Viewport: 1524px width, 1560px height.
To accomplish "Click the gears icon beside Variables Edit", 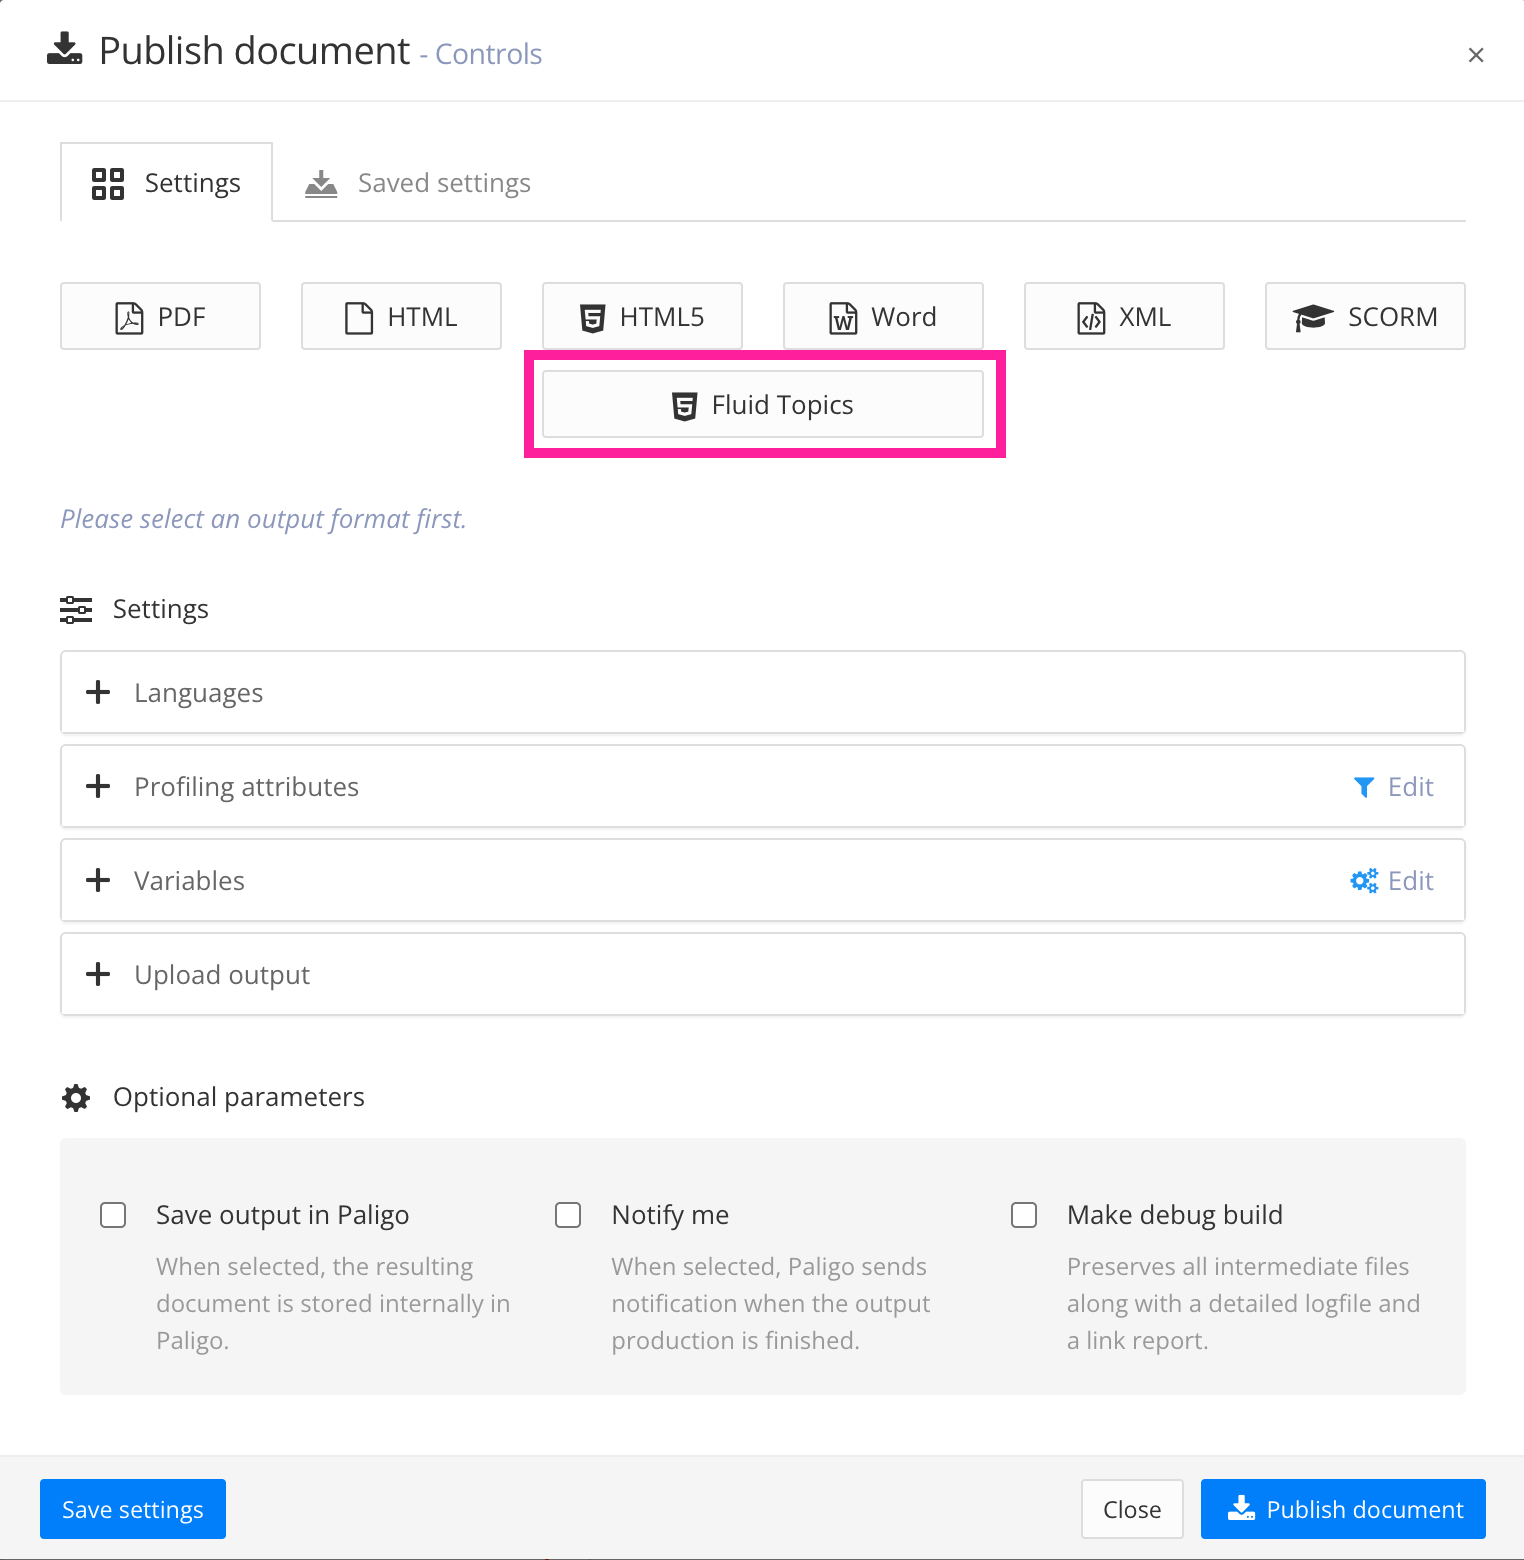I will pyautogui.click(x=1364, y=880).
